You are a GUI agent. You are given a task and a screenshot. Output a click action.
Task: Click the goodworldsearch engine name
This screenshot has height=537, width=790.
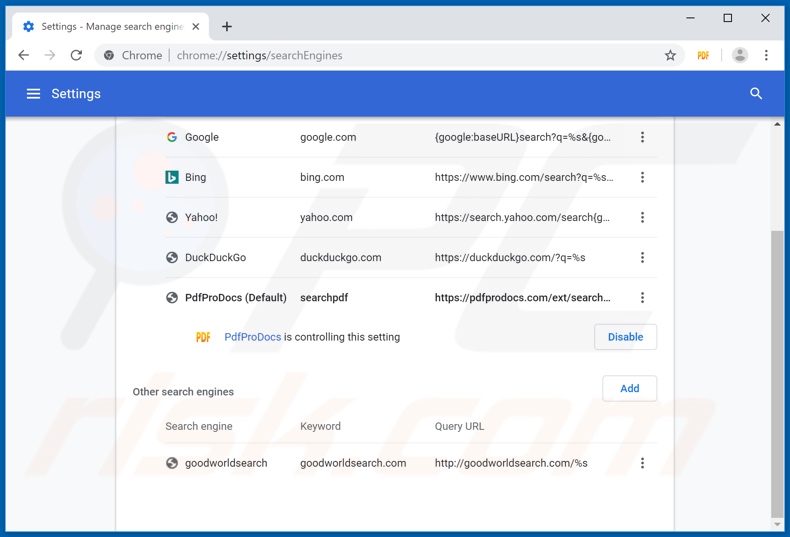(226, 463)
